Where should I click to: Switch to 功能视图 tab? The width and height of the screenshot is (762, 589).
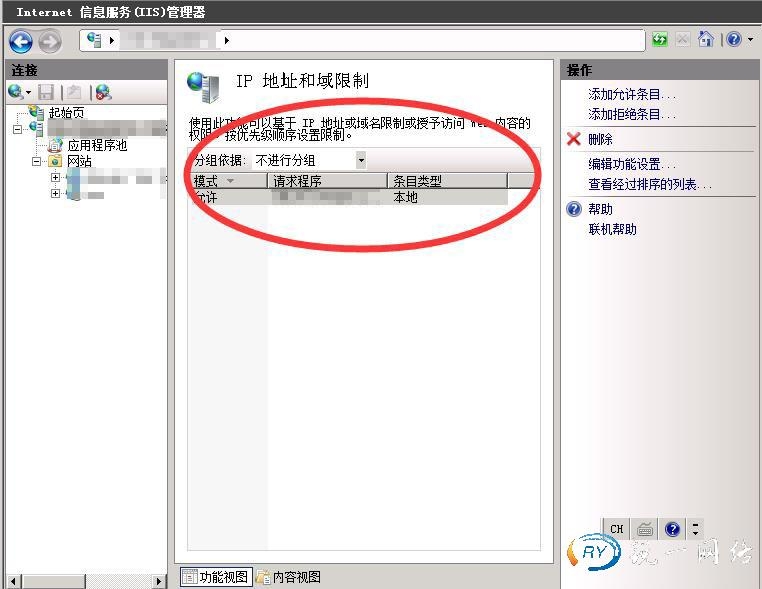pos(215,577)
